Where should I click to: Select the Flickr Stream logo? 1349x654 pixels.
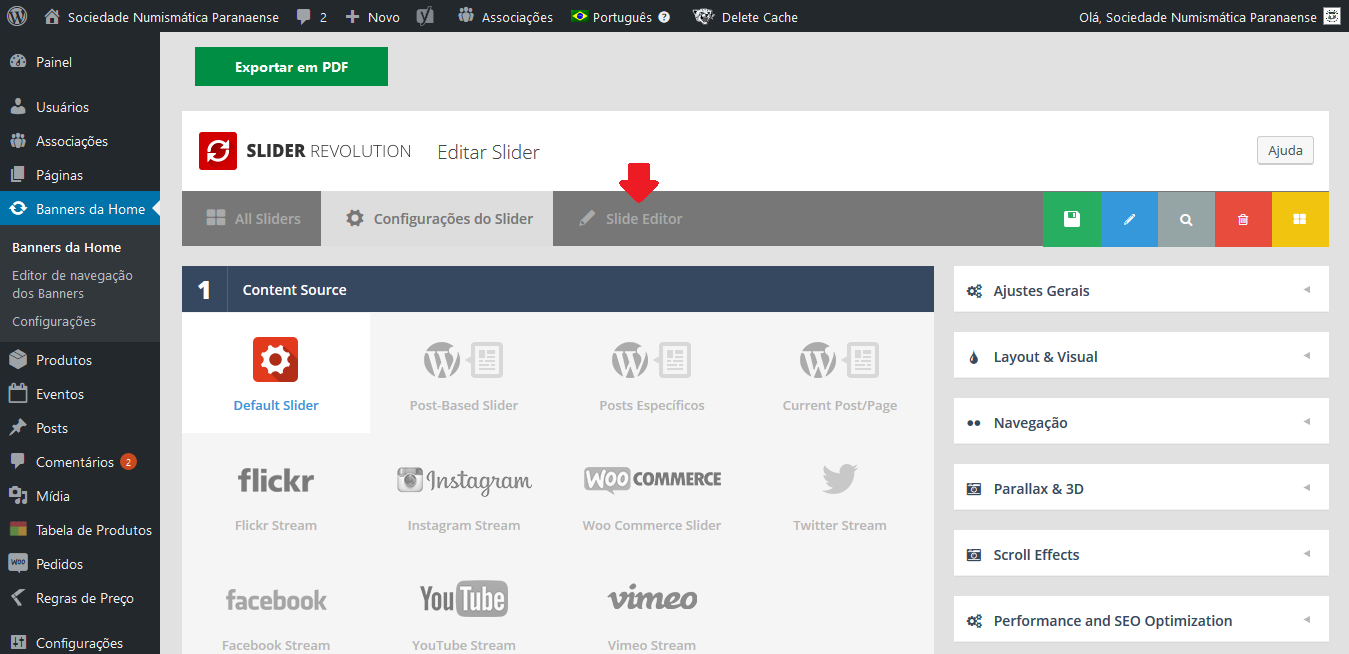point(276,480)
